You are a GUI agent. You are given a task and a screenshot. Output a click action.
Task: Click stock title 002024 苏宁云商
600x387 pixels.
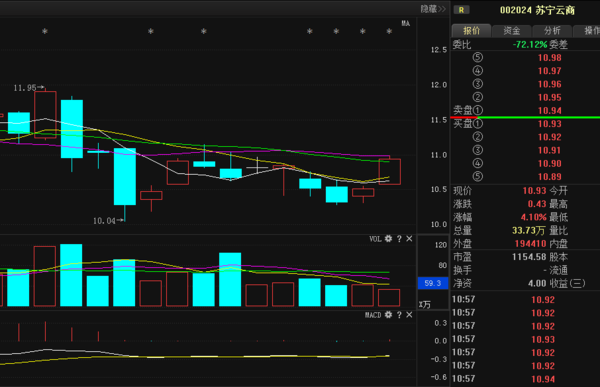[x=537, y=10]
